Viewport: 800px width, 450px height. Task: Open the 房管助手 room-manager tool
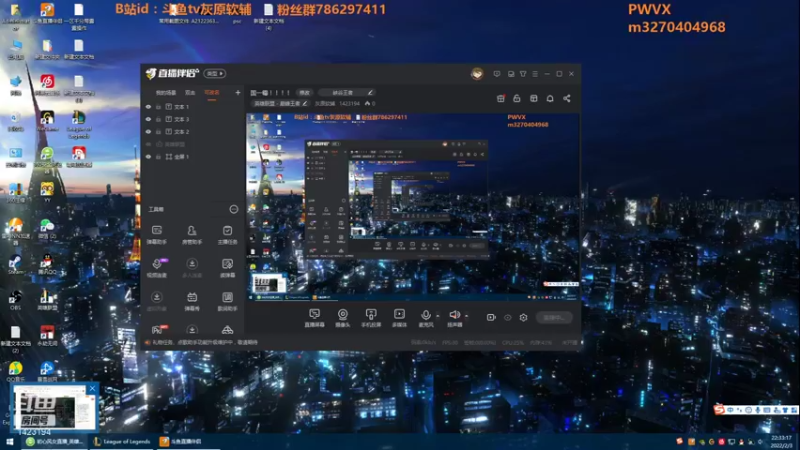pyautogui.click(x=192, y=235)
